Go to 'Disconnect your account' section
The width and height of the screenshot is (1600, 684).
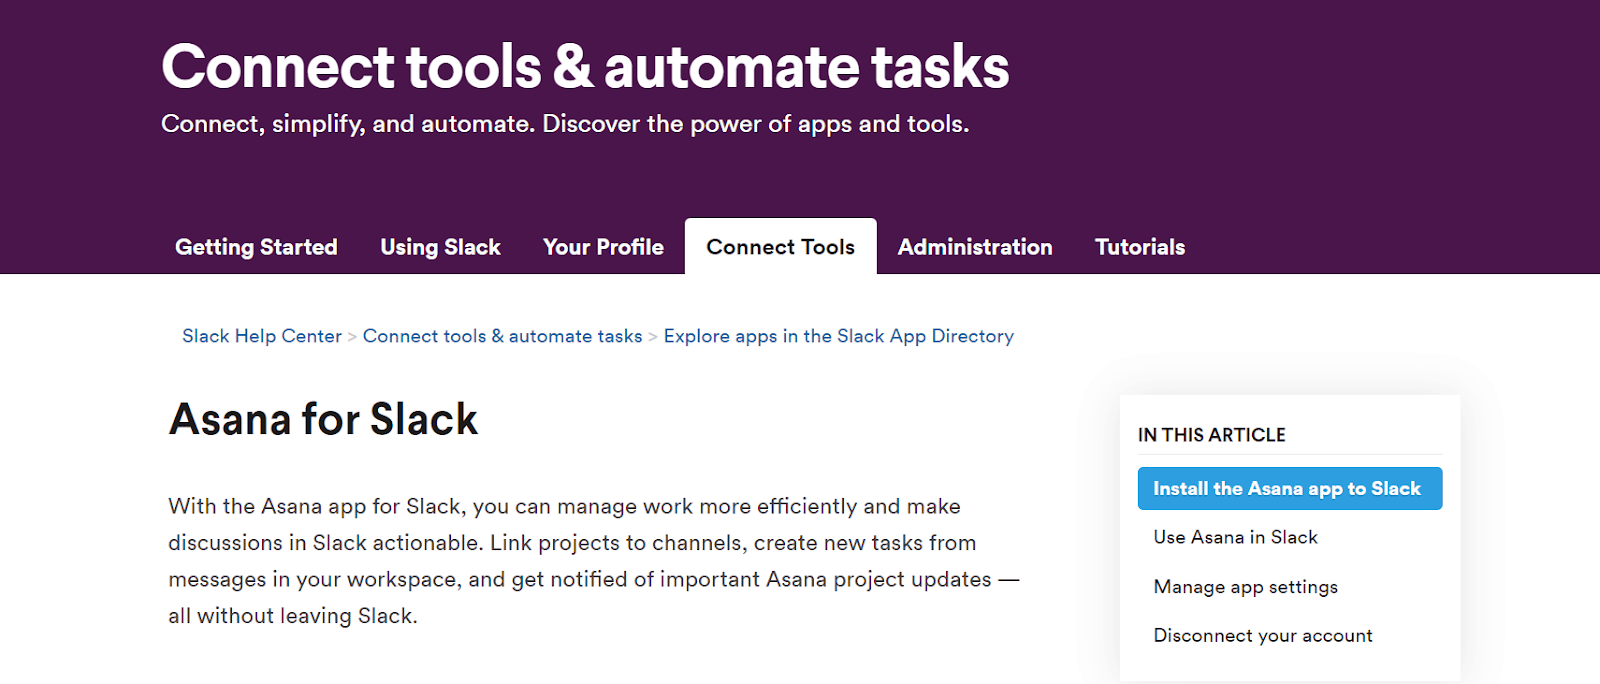tap(1263, 636)
